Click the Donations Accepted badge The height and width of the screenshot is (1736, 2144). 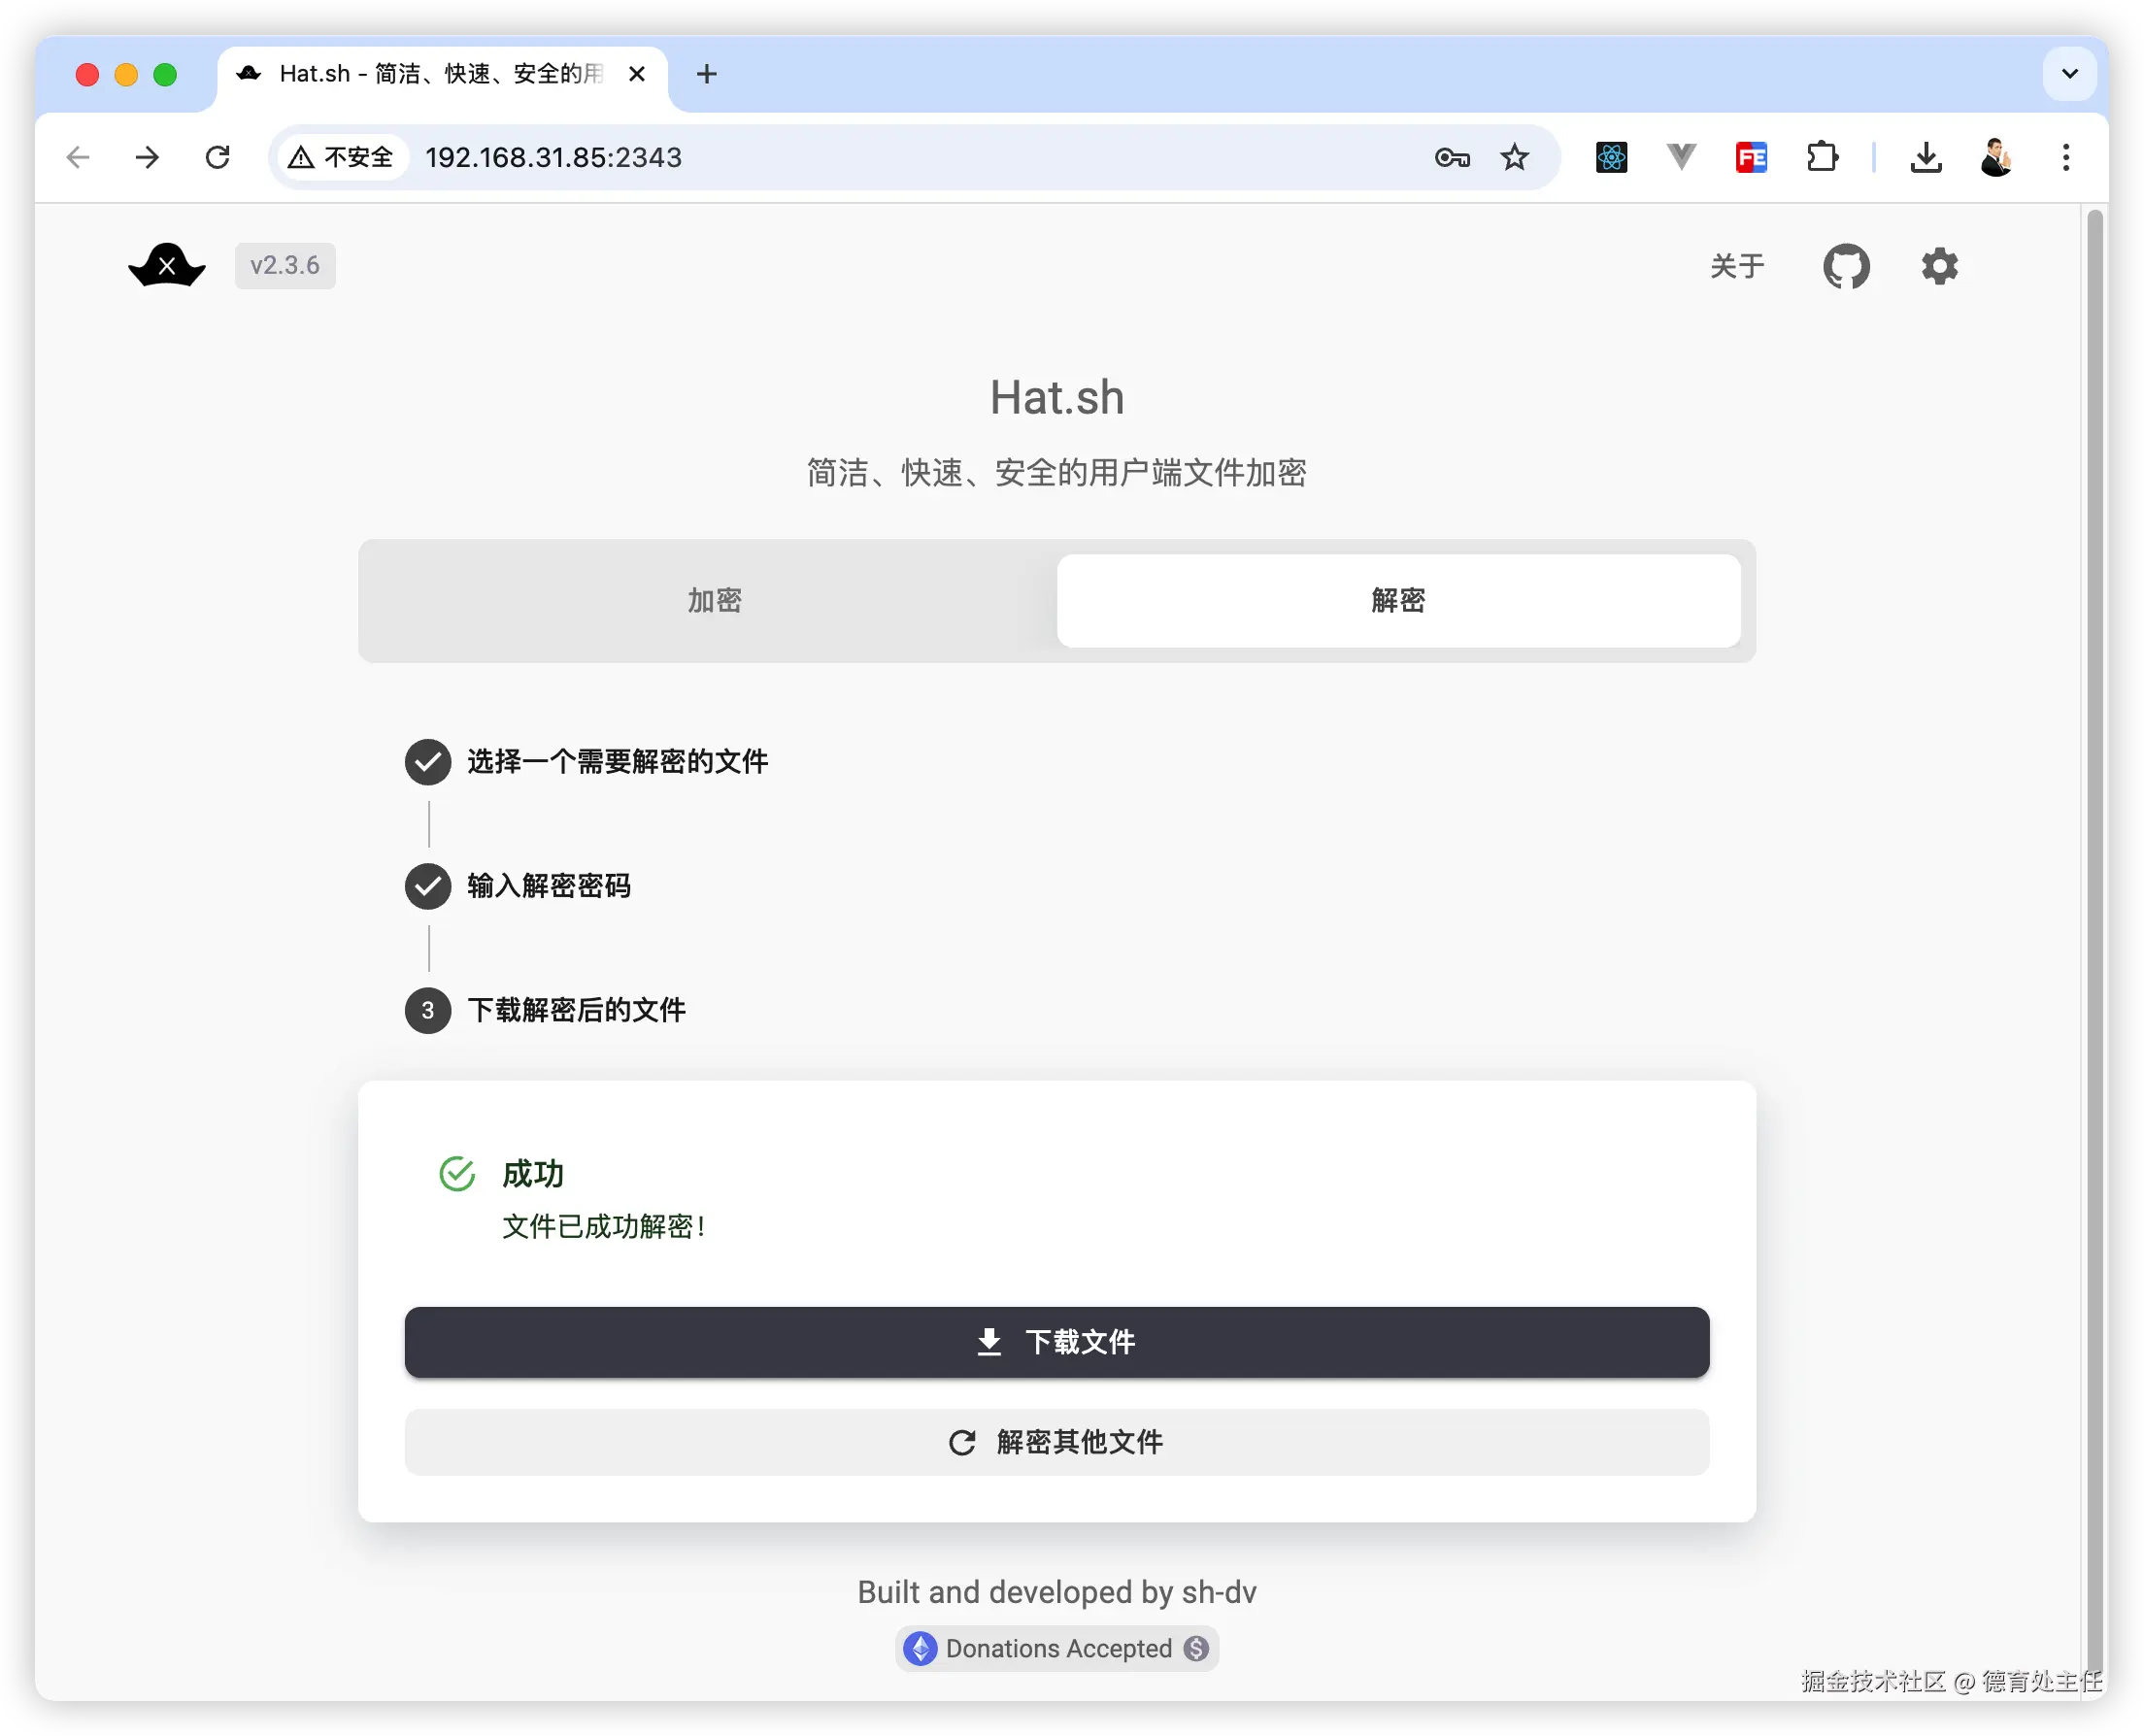coord(1056,1648)
